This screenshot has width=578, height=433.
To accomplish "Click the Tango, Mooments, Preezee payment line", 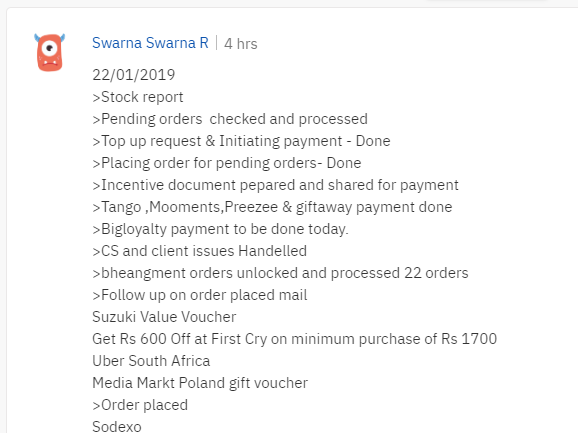I will pos(272,207).
